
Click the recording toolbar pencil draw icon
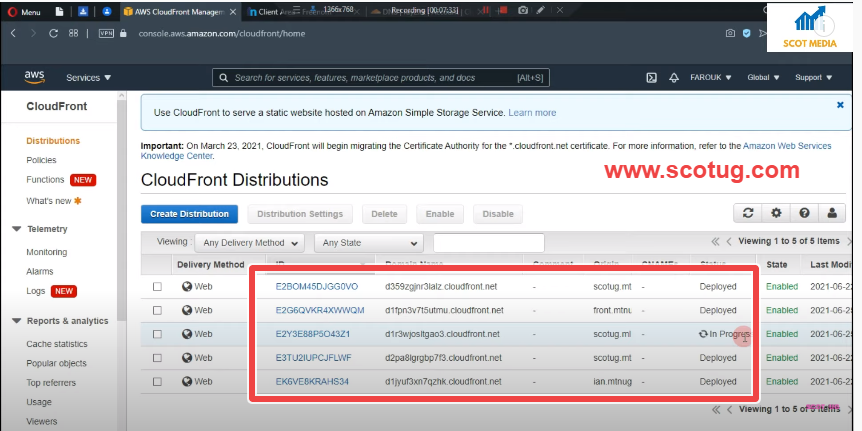[541, 10]
